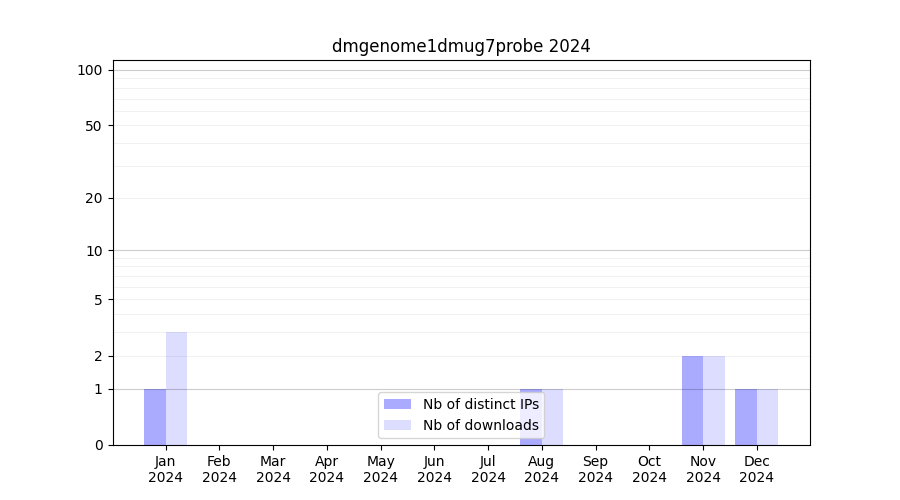Click the December distinct IPs bar
Image resolution: width=900 pixels, height=500 pixels.
coord(746,417)
